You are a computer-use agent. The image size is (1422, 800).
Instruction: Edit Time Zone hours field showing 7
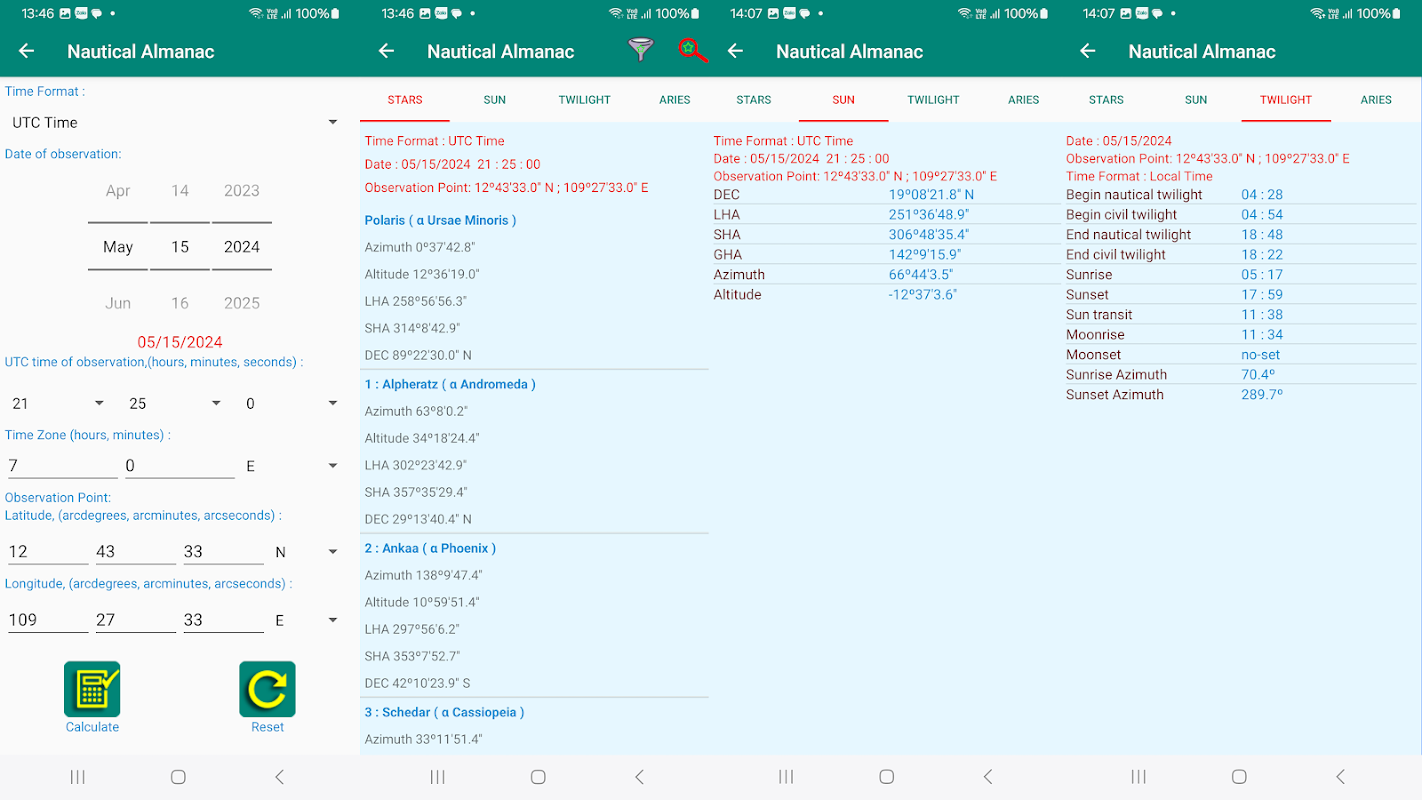click(x=62, y=466)
